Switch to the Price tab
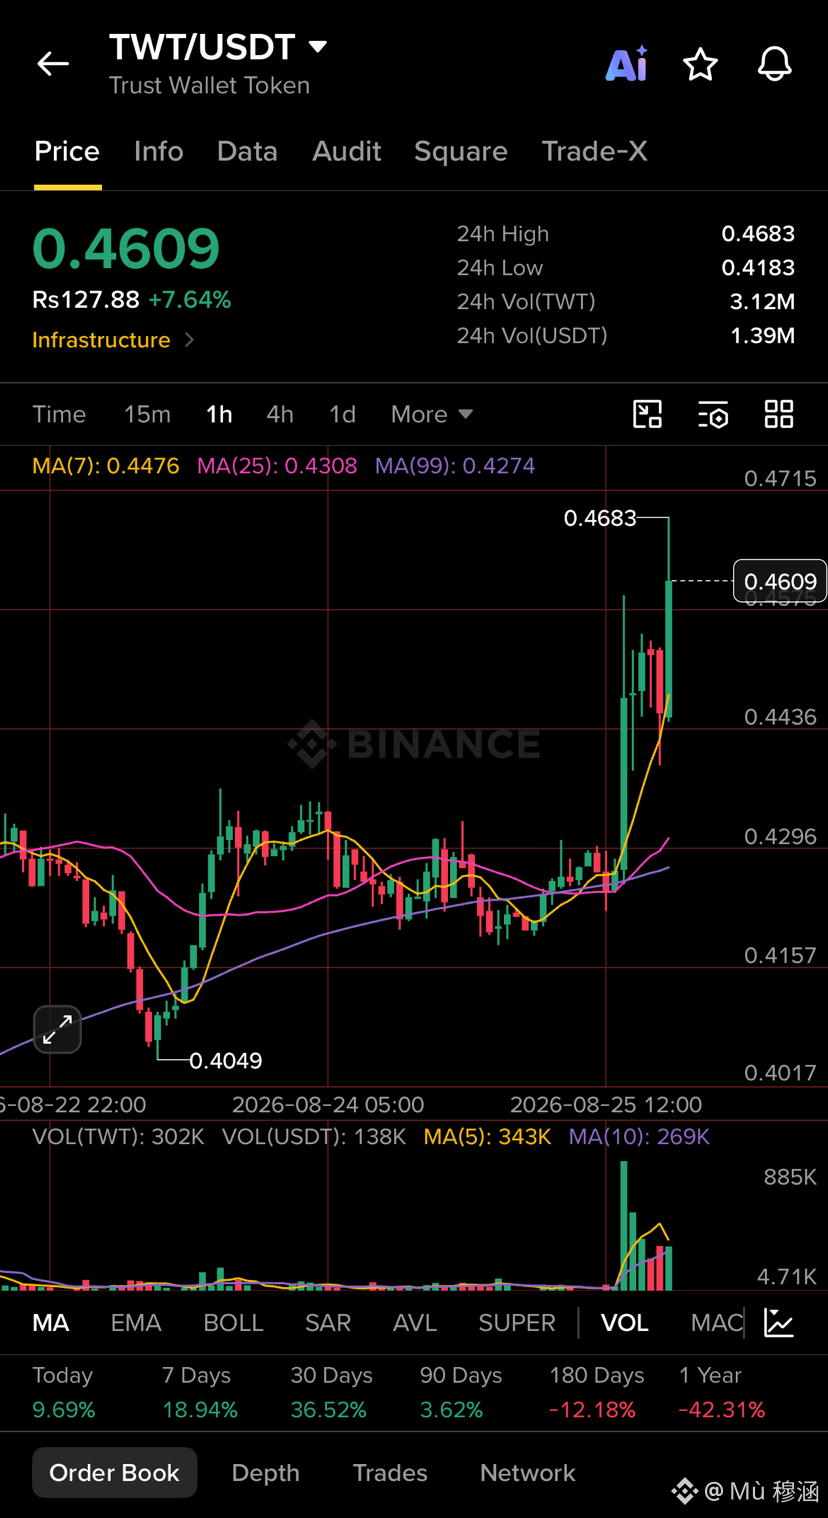 pos(67,151)
